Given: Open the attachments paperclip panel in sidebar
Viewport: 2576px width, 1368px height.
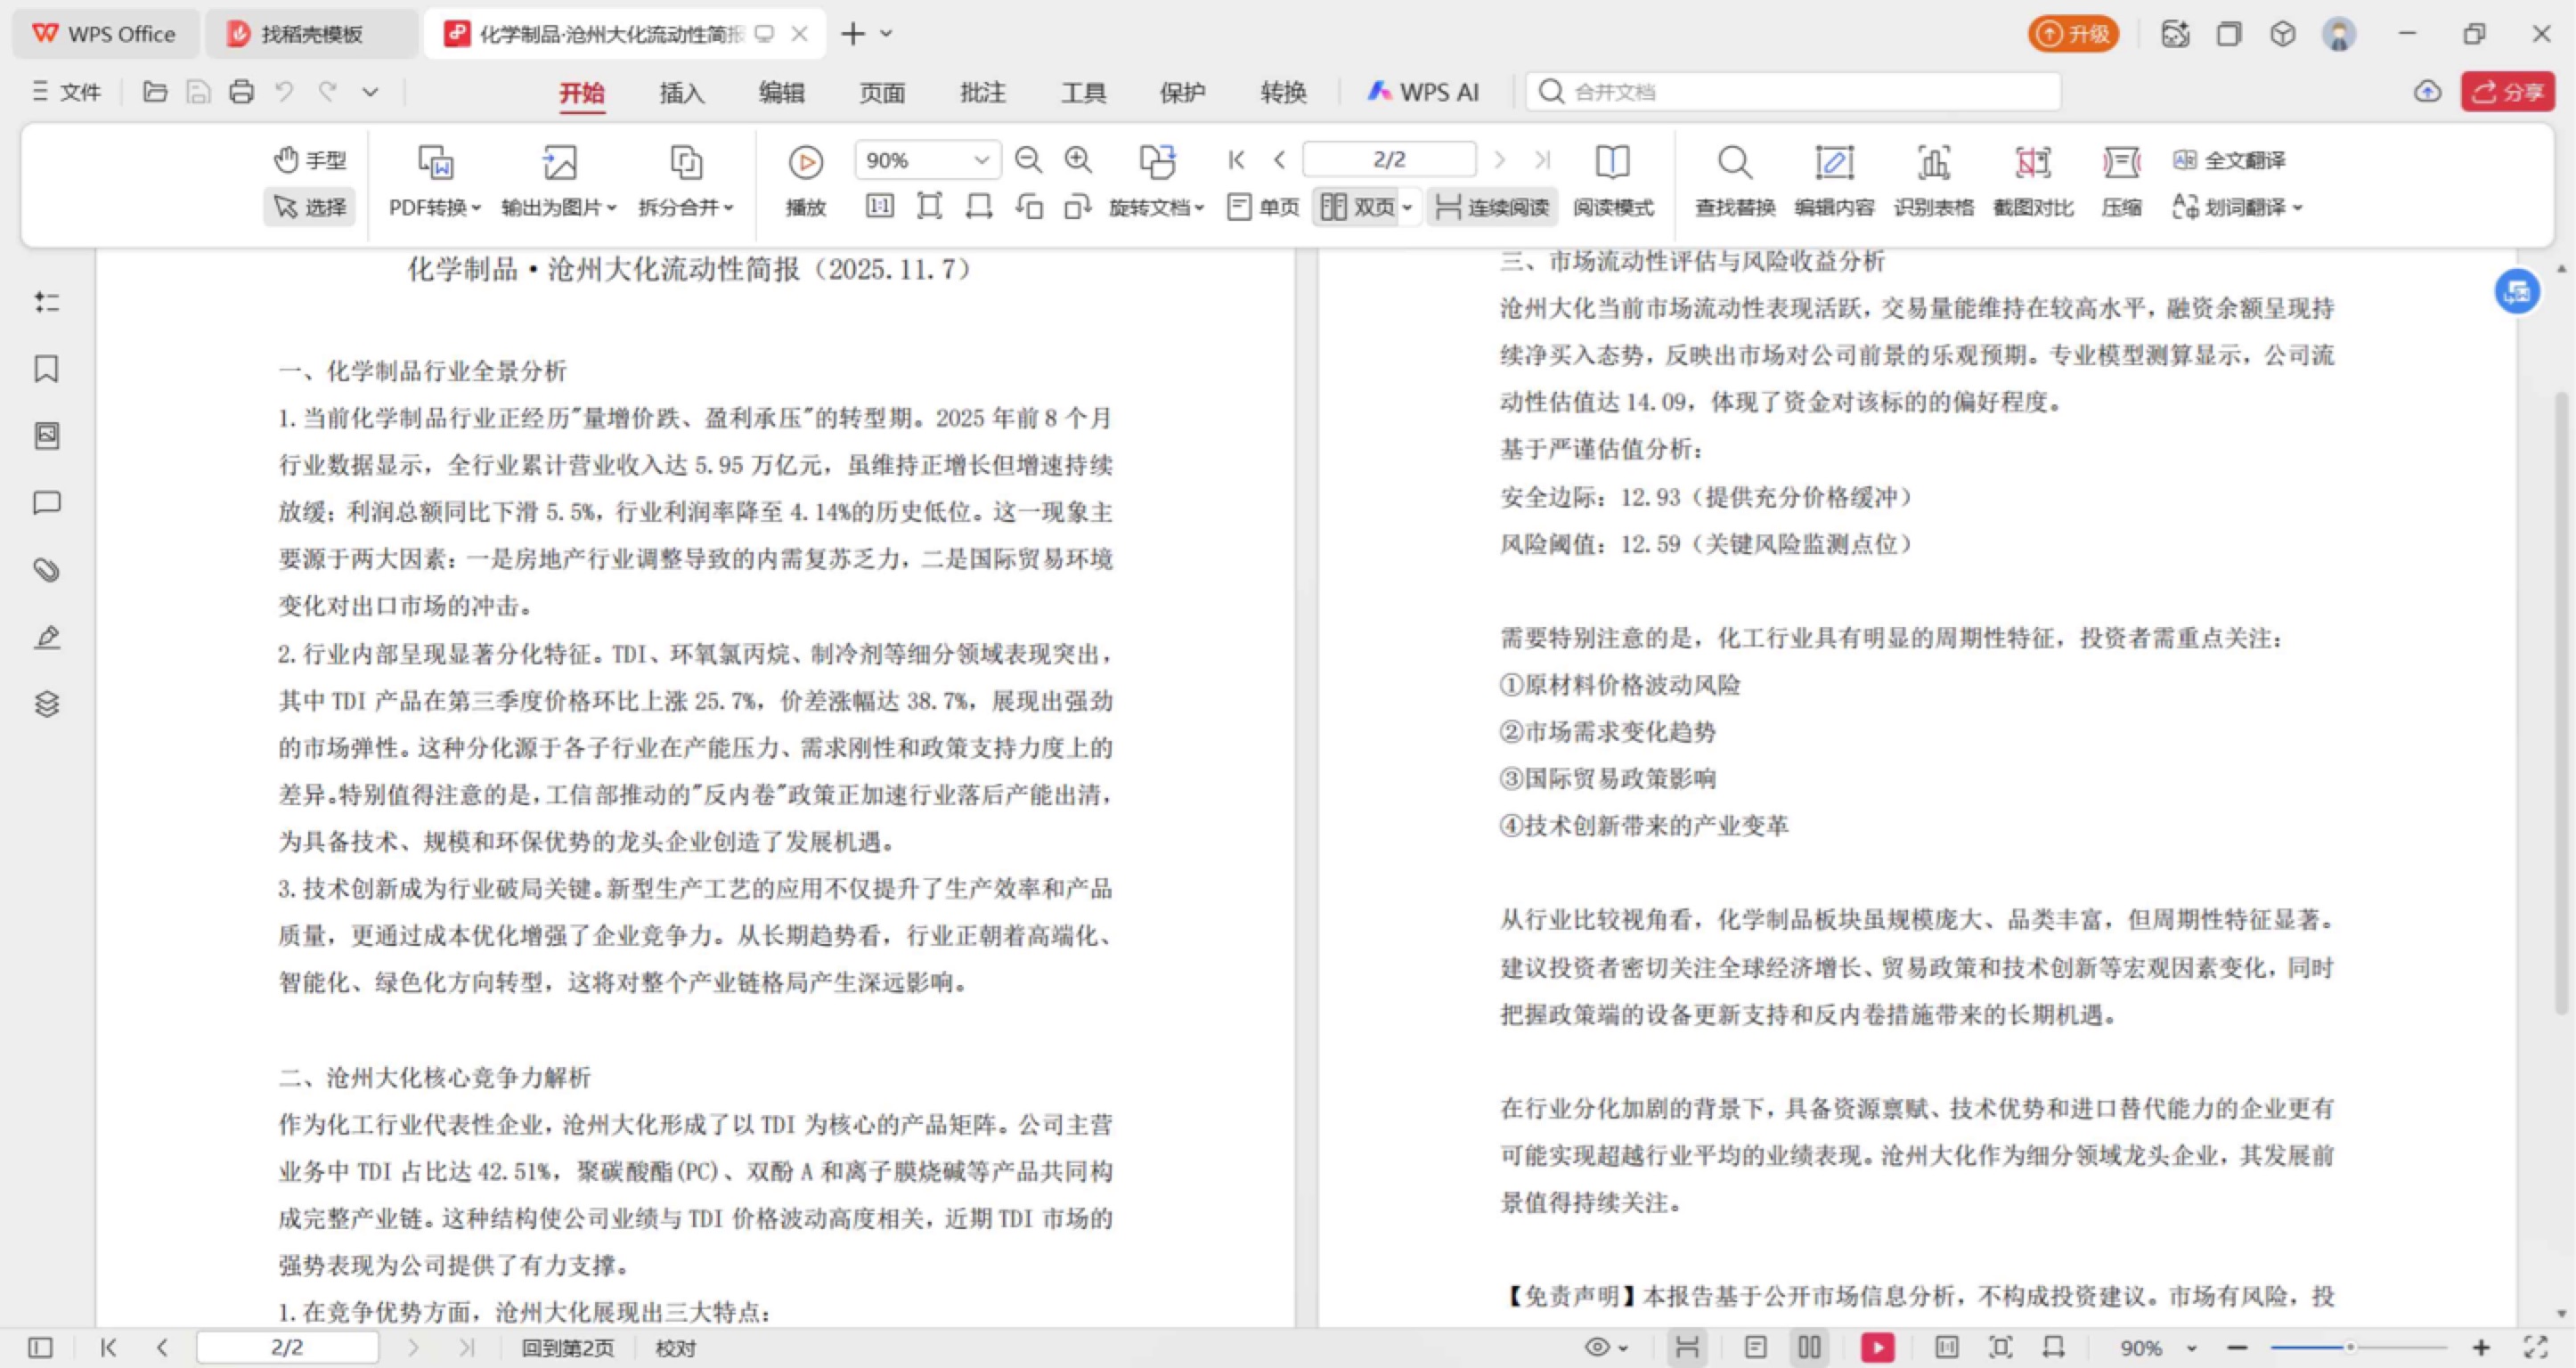Looking at the screenshot, I should pos(46,570).
